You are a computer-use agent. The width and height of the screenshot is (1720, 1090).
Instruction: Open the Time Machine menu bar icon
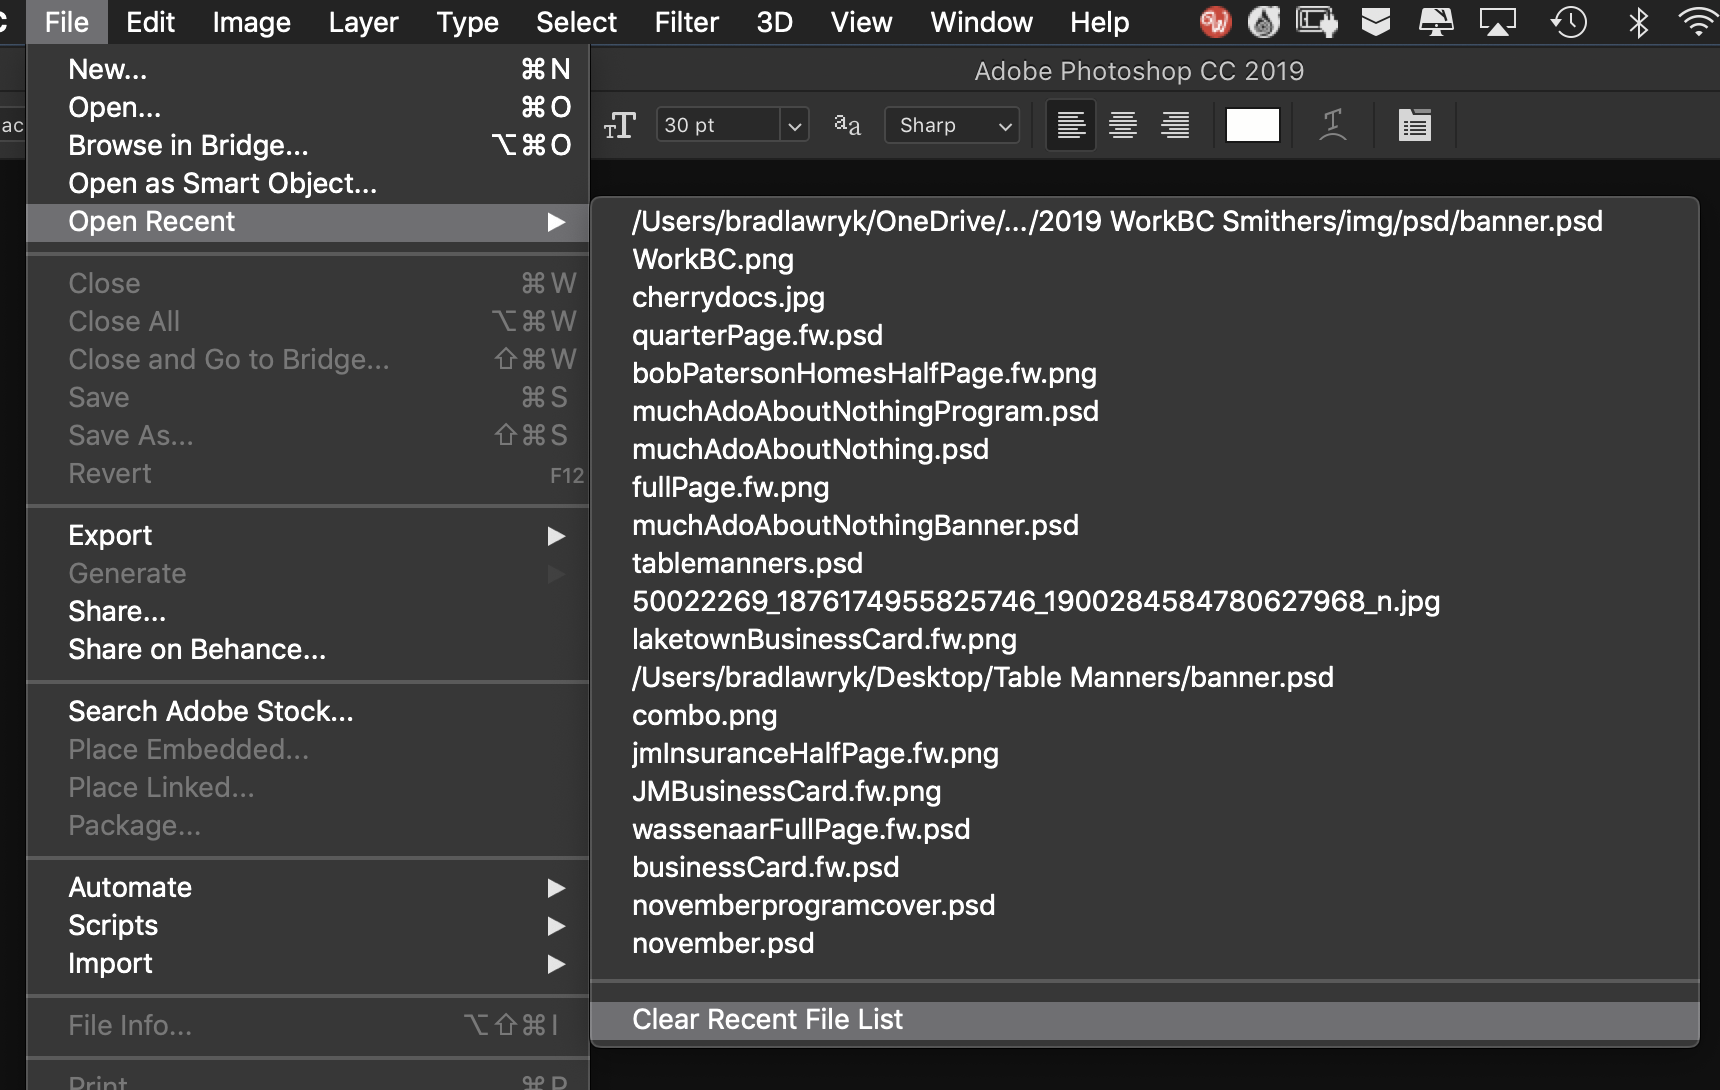tap(1568, 22)
